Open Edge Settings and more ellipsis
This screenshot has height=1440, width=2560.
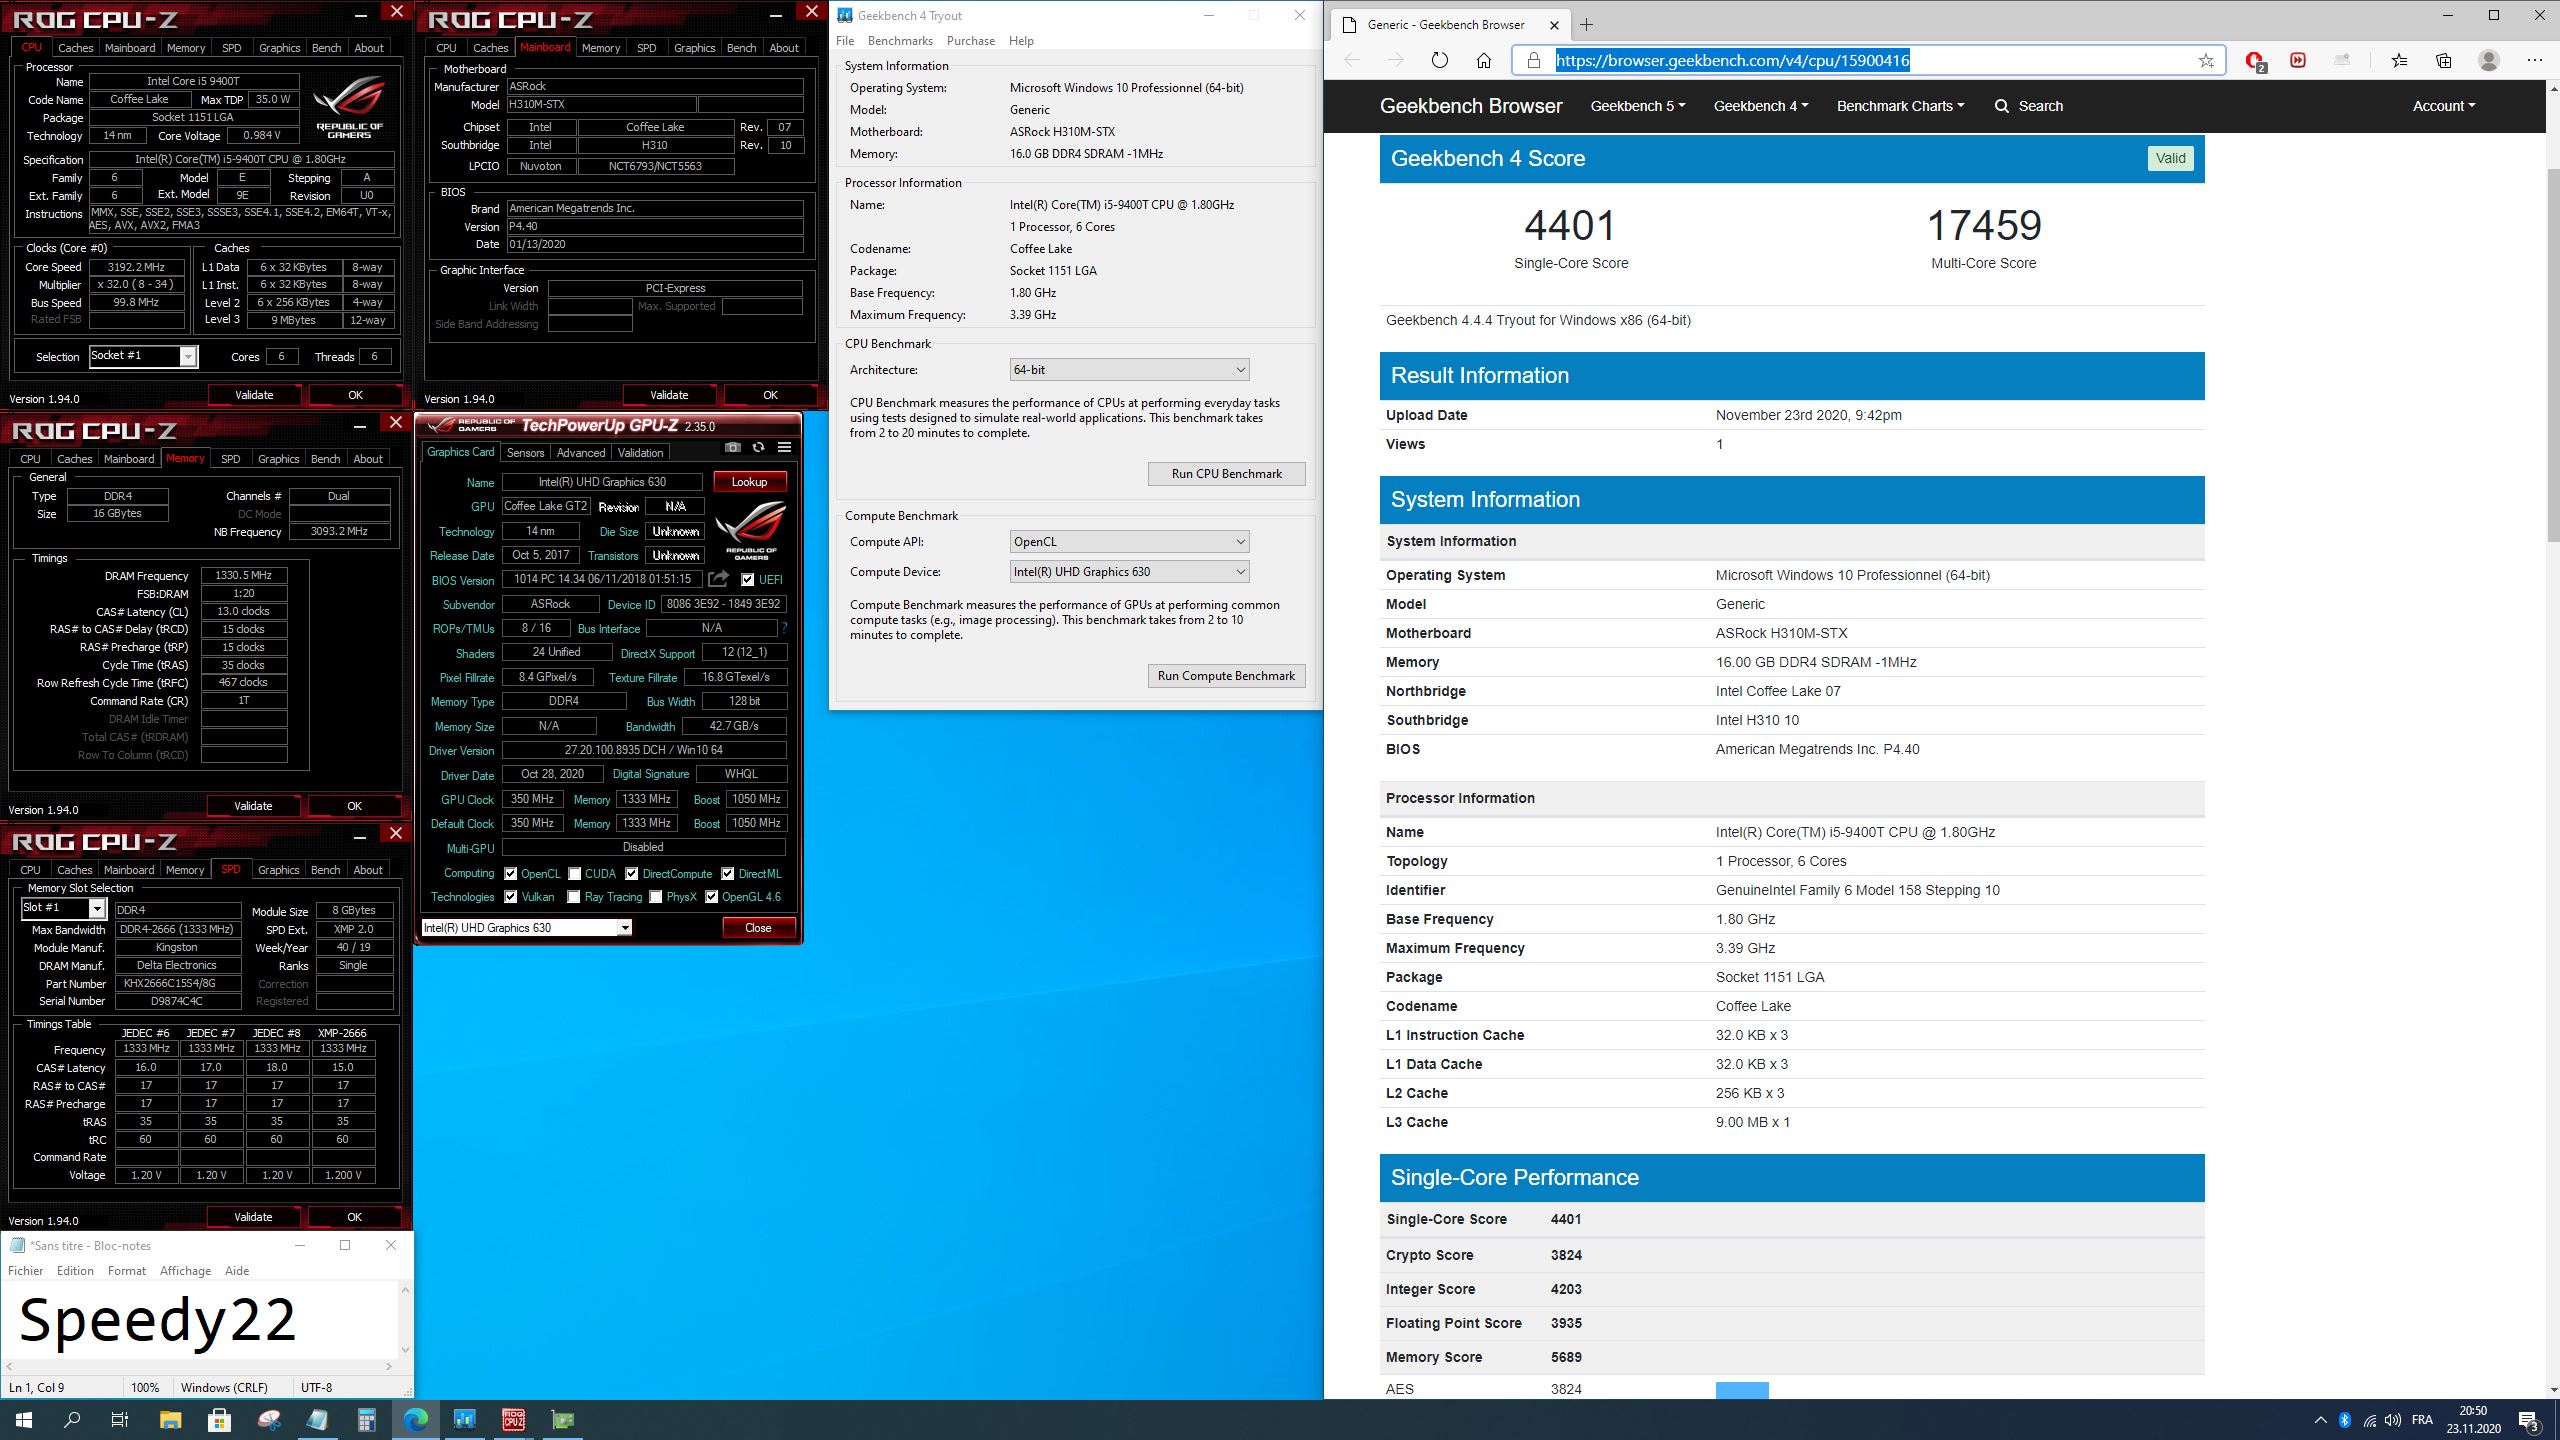click(2534, 60)
